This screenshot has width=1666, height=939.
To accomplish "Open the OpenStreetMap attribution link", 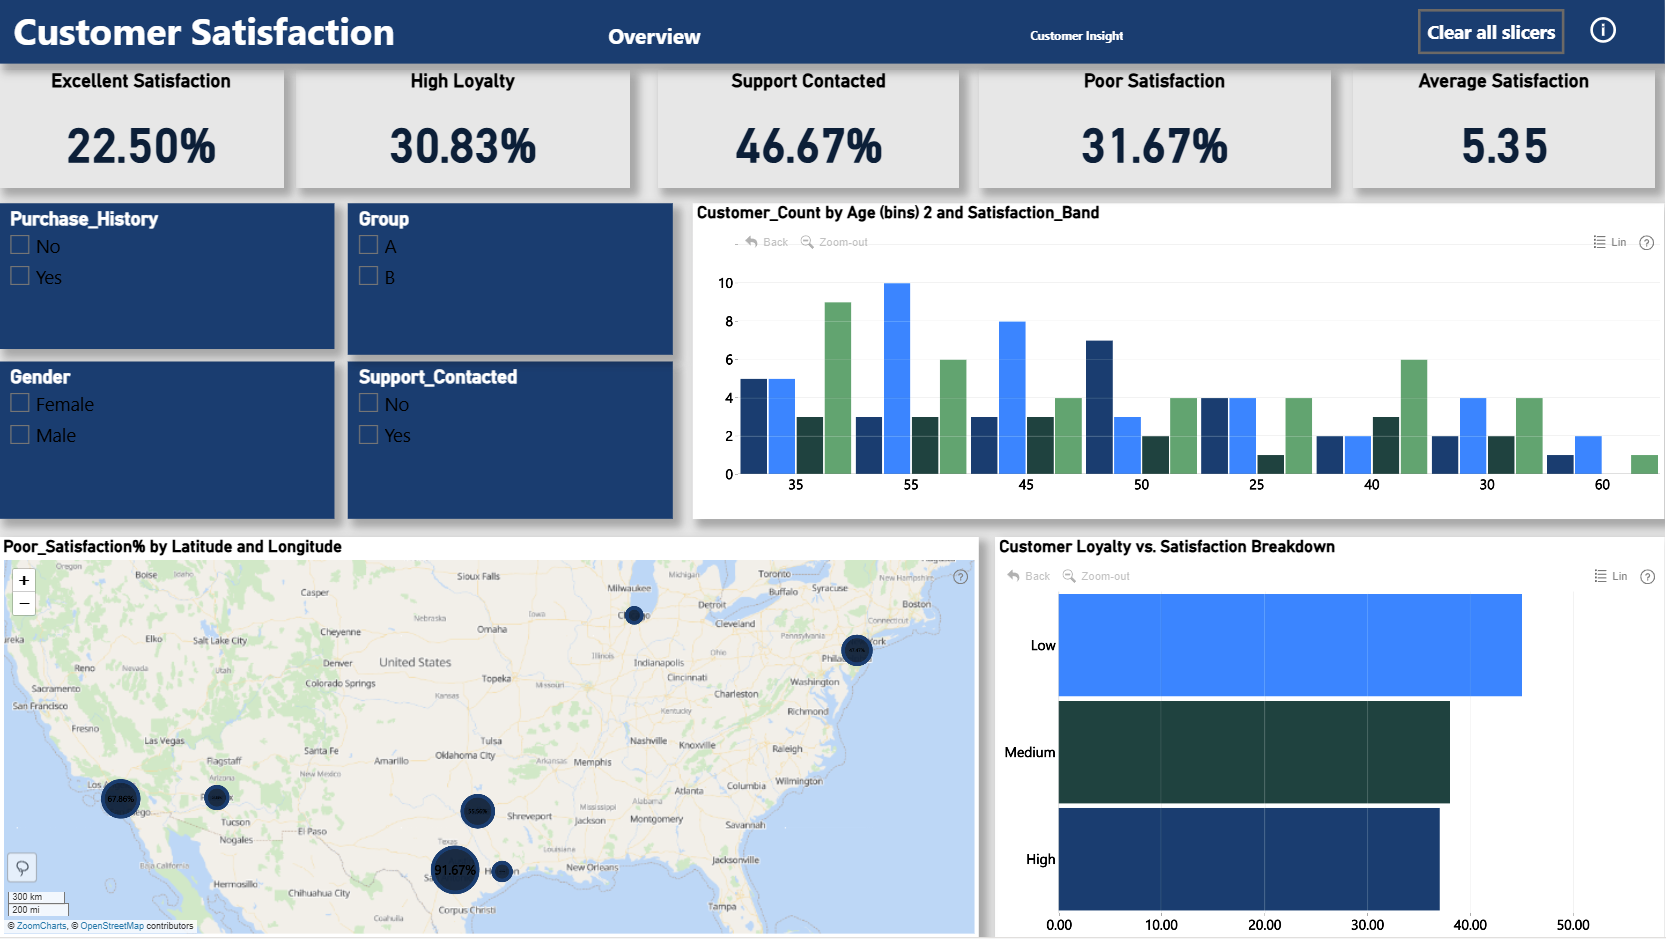I will point(112,926).
